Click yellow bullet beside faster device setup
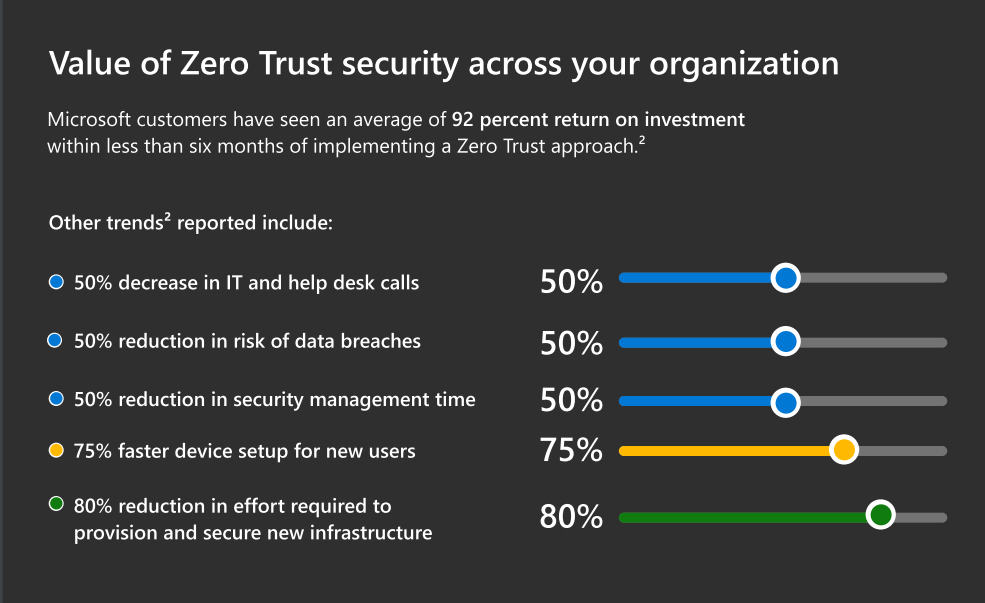985x603 pixels. pos(56,451)
